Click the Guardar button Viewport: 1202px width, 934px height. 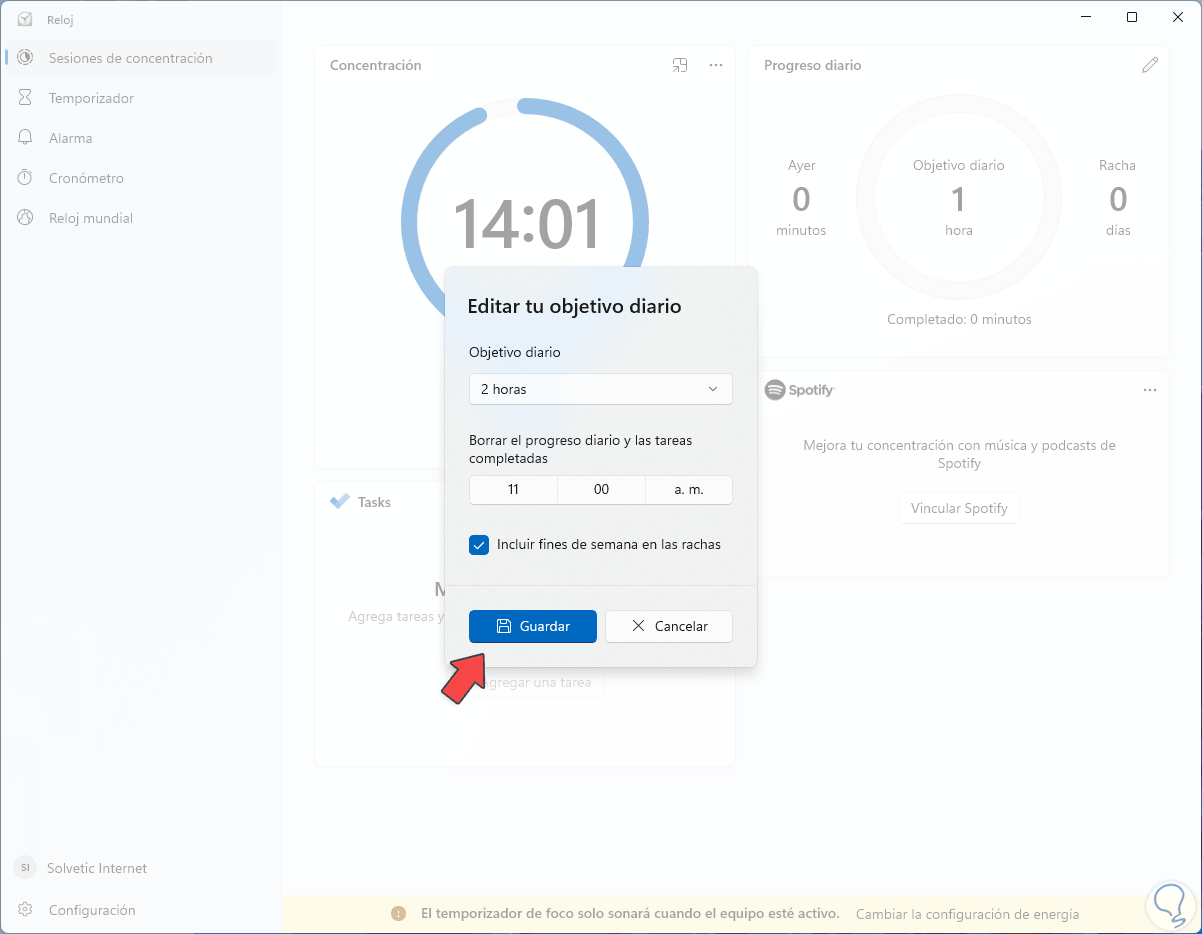coord(533,626)
